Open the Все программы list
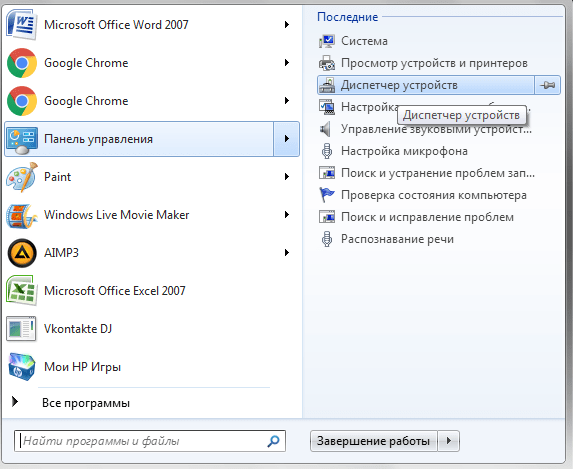Screen dimensions: 573x469 pyautogui.click(x=86, y=403)
